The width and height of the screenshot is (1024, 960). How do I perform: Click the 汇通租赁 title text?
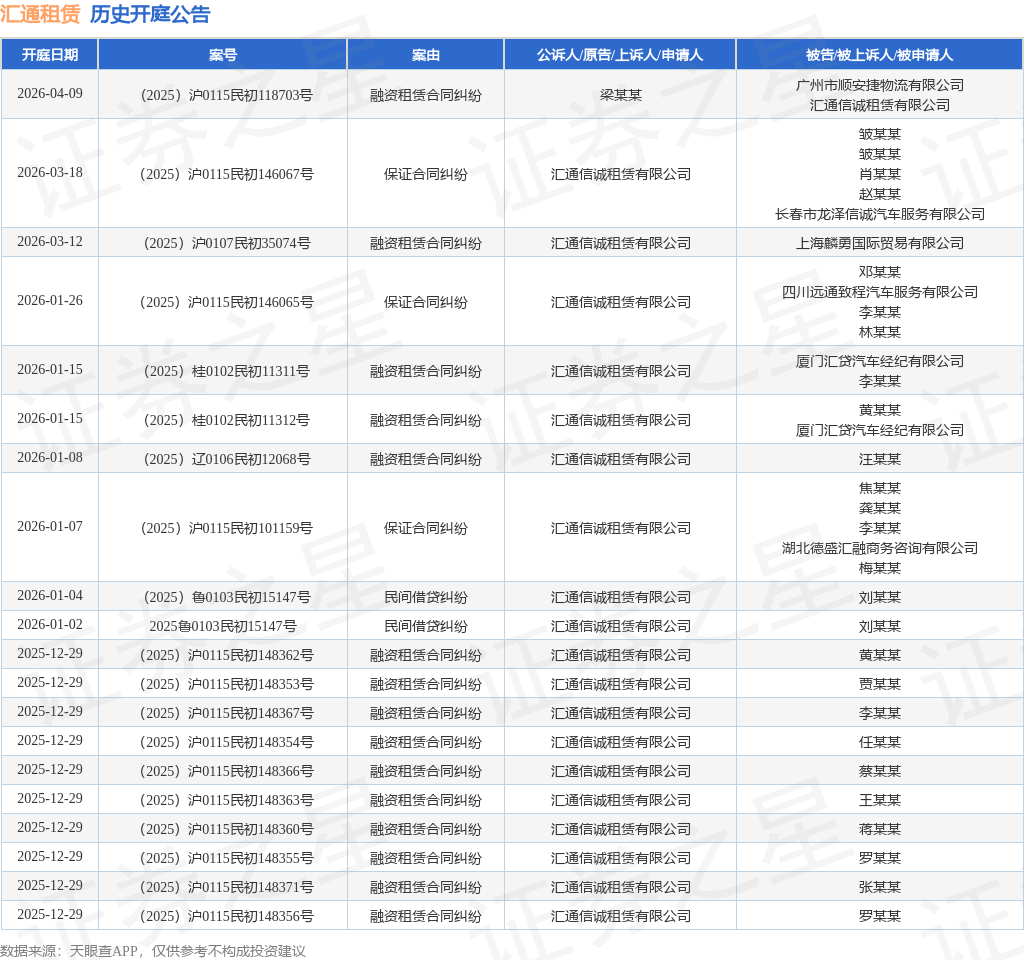click(x=40, y=14)
